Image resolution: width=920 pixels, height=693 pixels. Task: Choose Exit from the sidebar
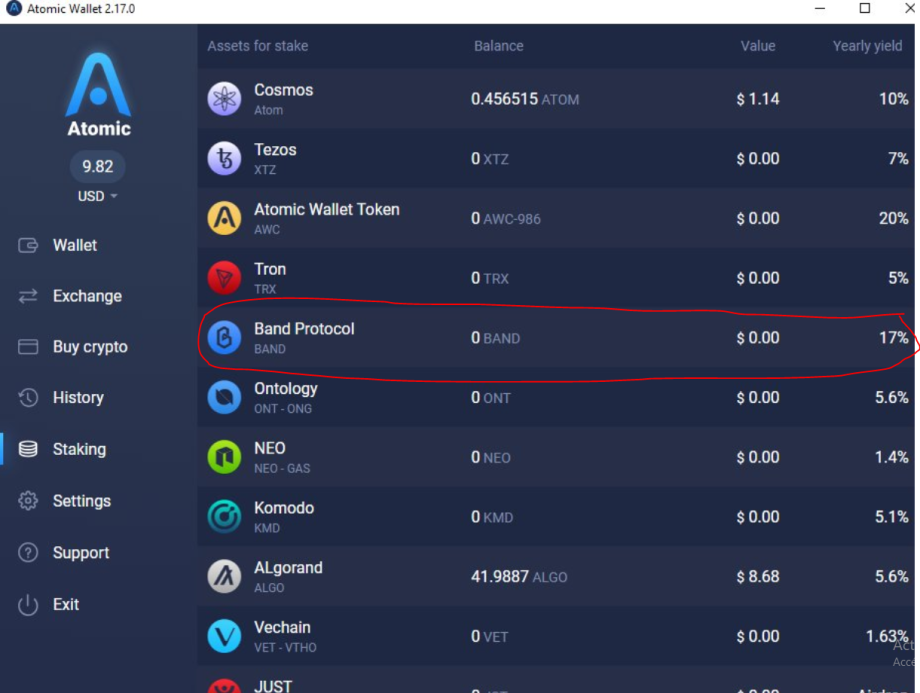click(66, 604)
